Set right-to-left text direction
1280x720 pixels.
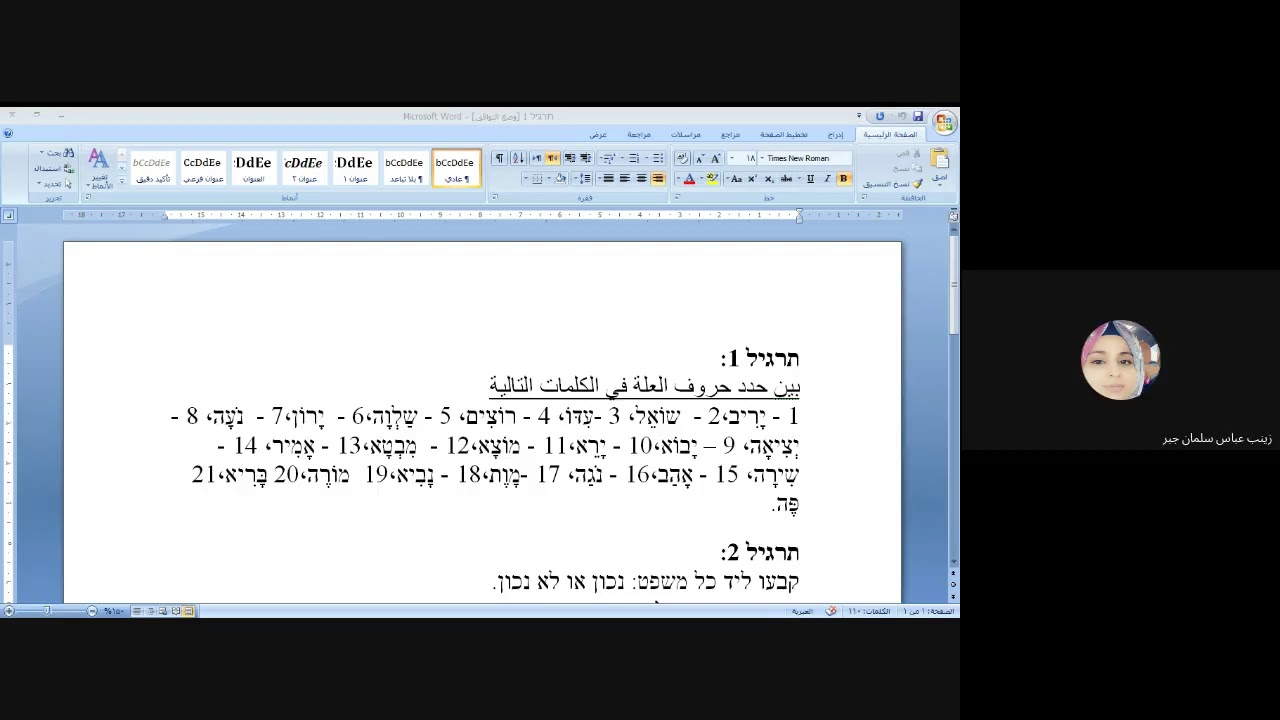552,158
